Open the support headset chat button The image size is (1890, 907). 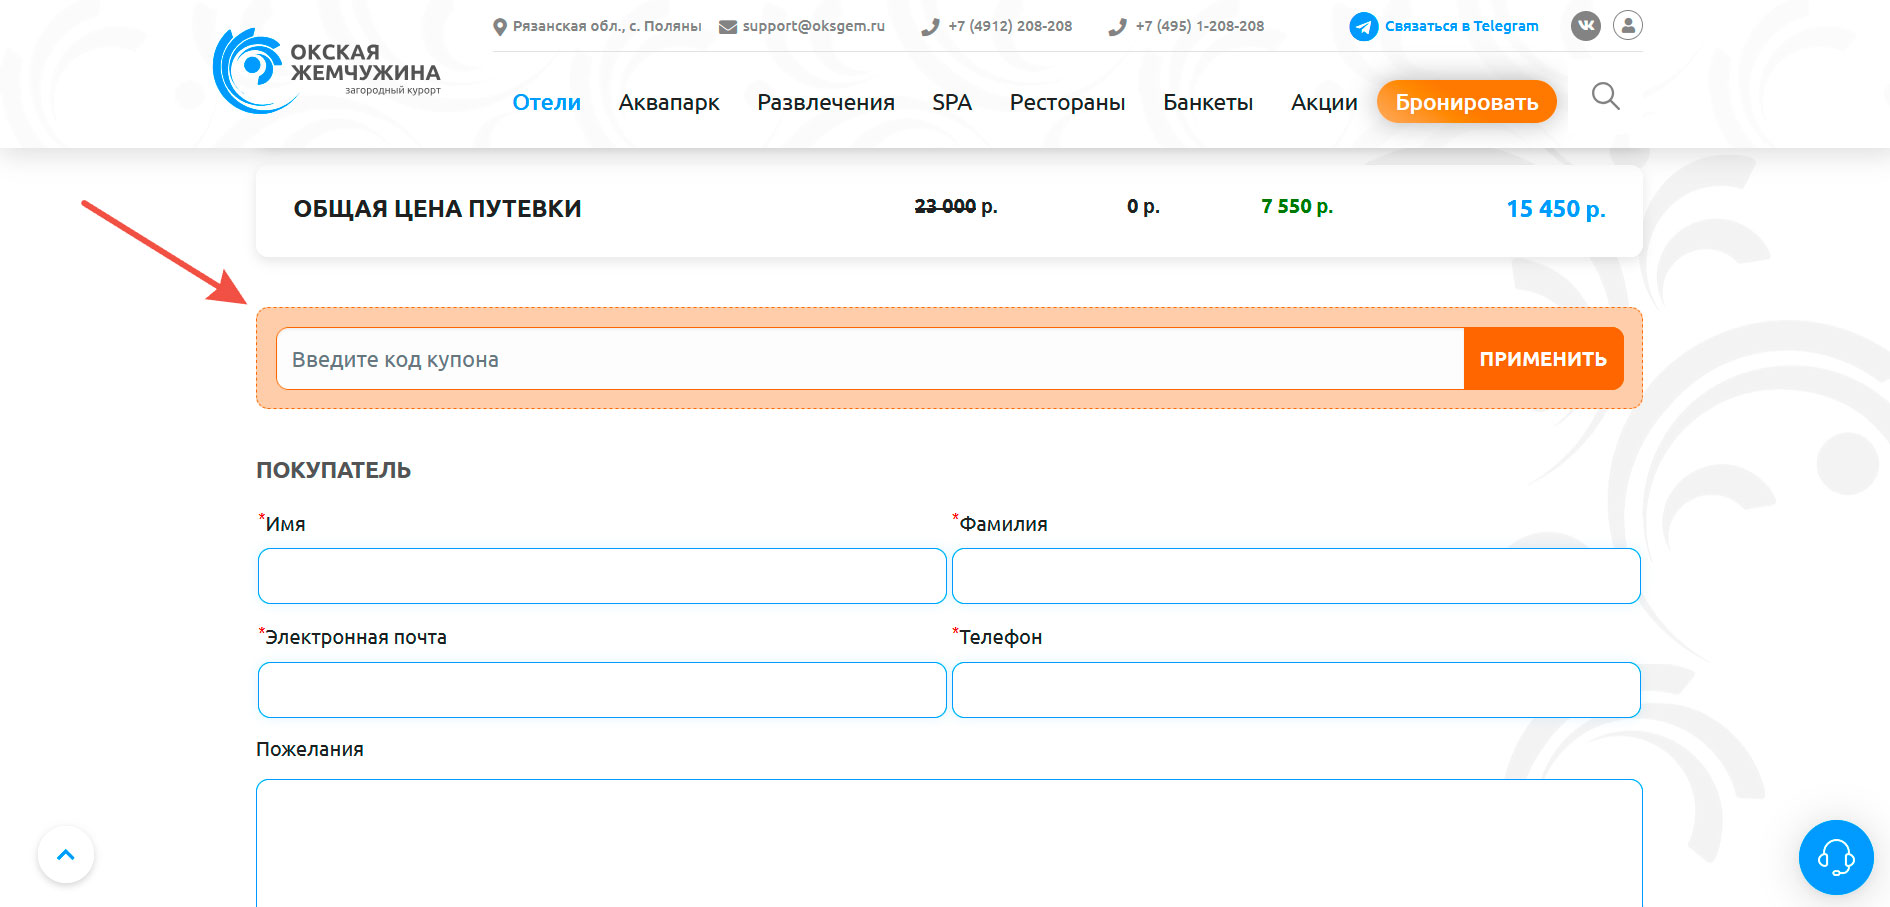(1836, 857)
